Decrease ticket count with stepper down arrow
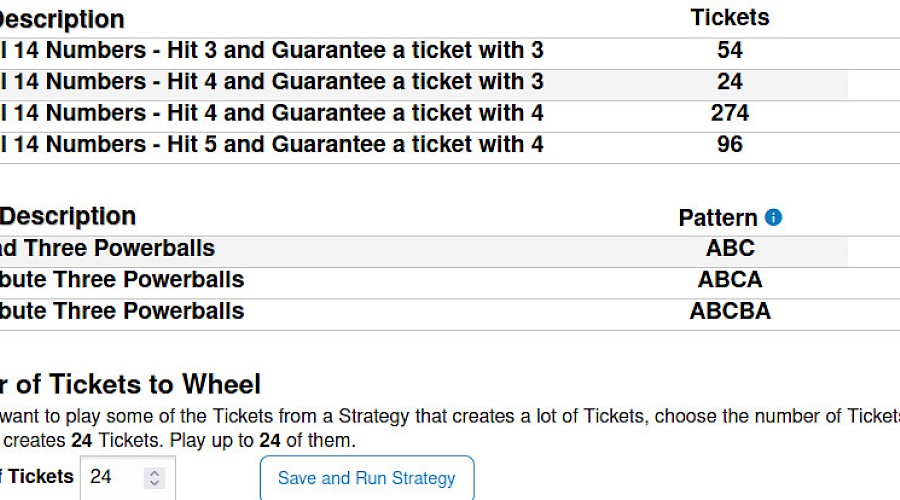Viewport: 900px width, 500px height. [x=154, y=483]
